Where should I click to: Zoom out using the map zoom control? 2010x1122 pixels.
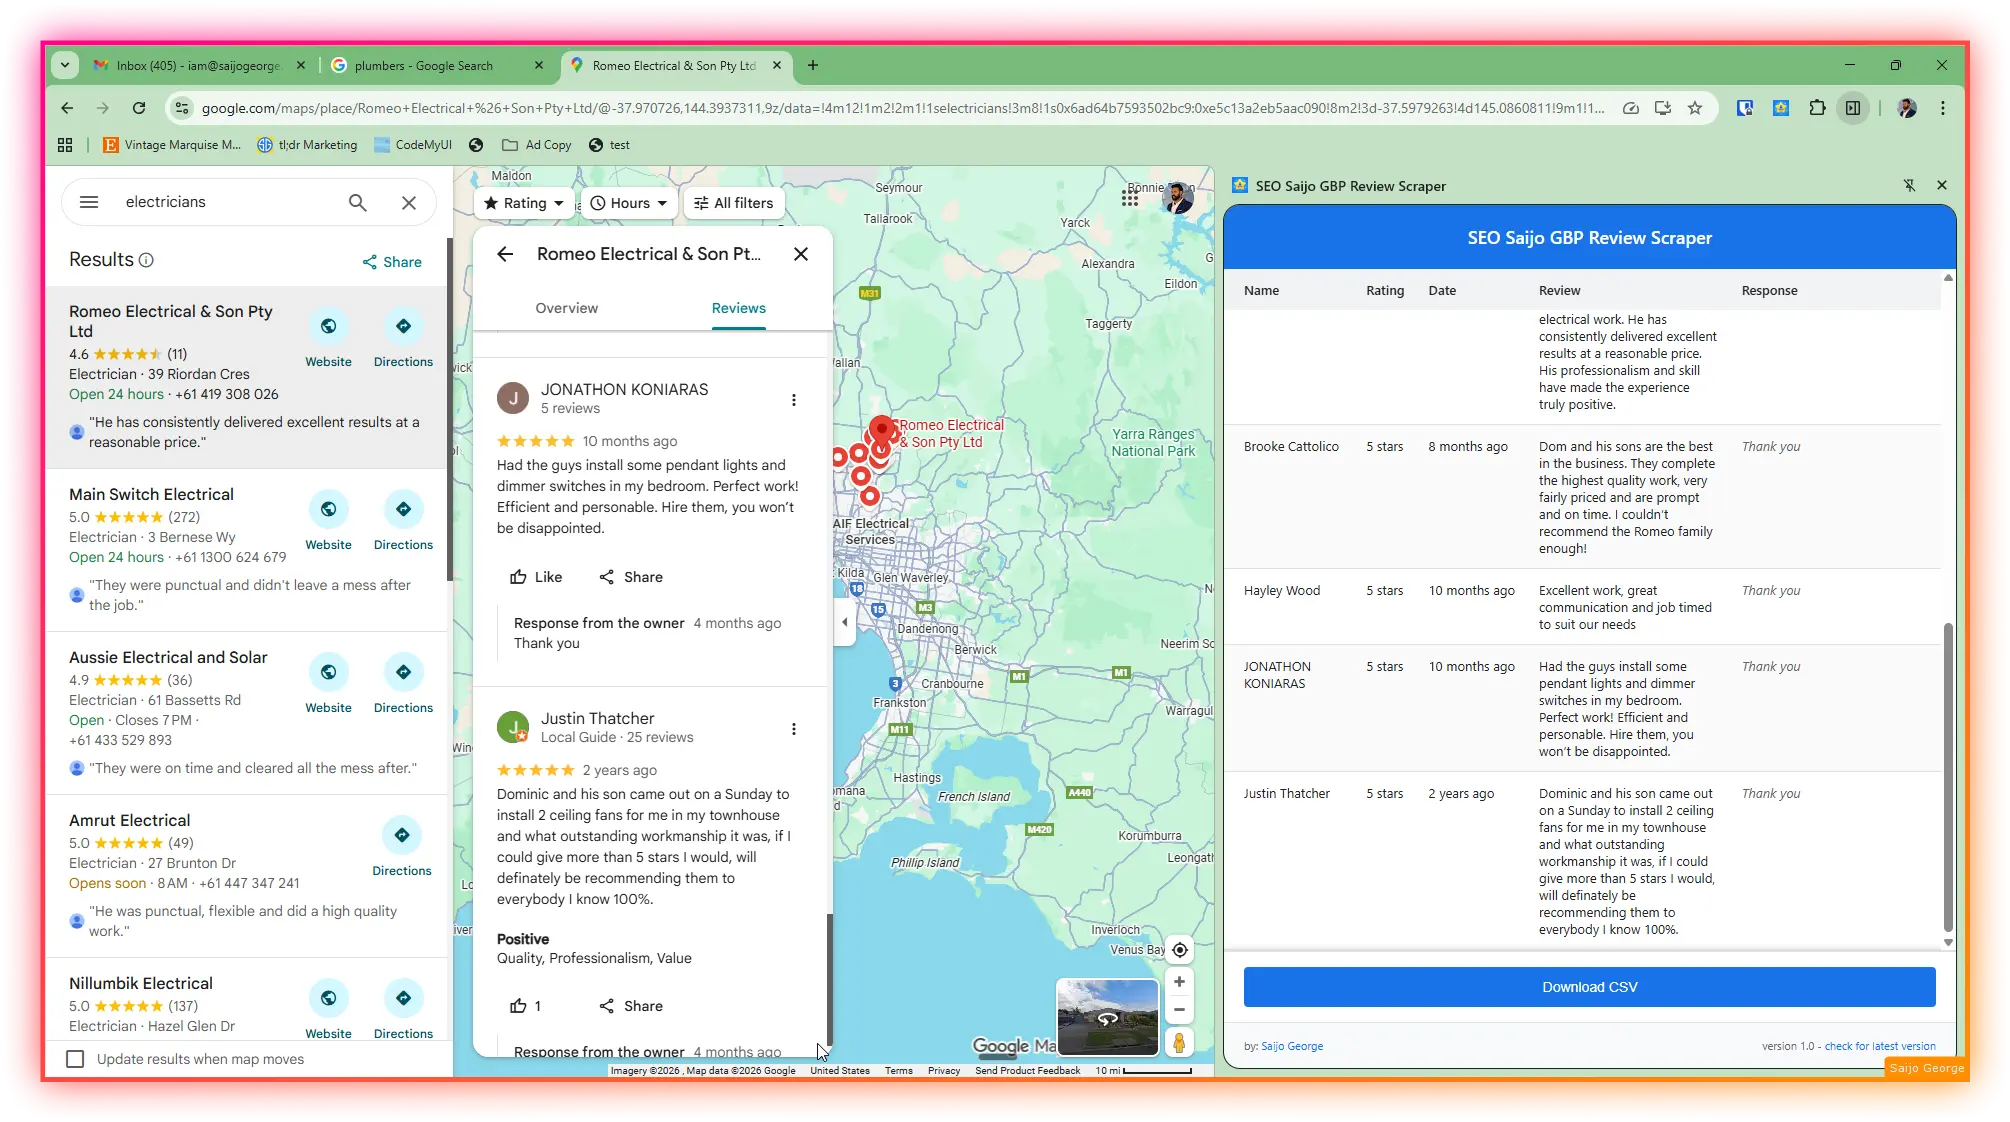click(1179, 1009)
